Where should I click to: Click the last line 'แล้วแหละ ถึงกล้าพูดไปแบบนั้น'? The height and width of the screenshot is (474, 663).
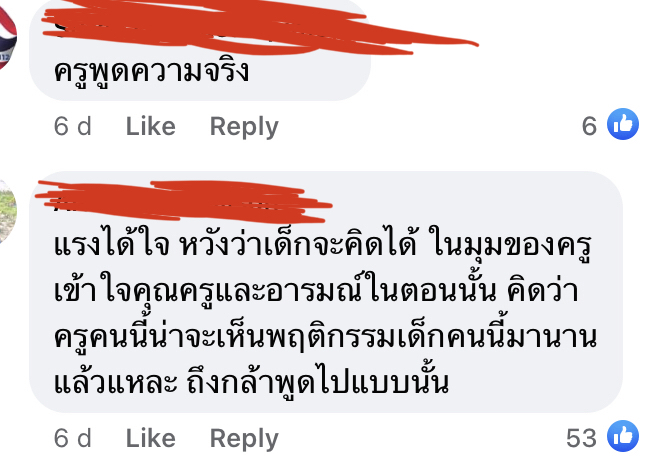point(251,382)
